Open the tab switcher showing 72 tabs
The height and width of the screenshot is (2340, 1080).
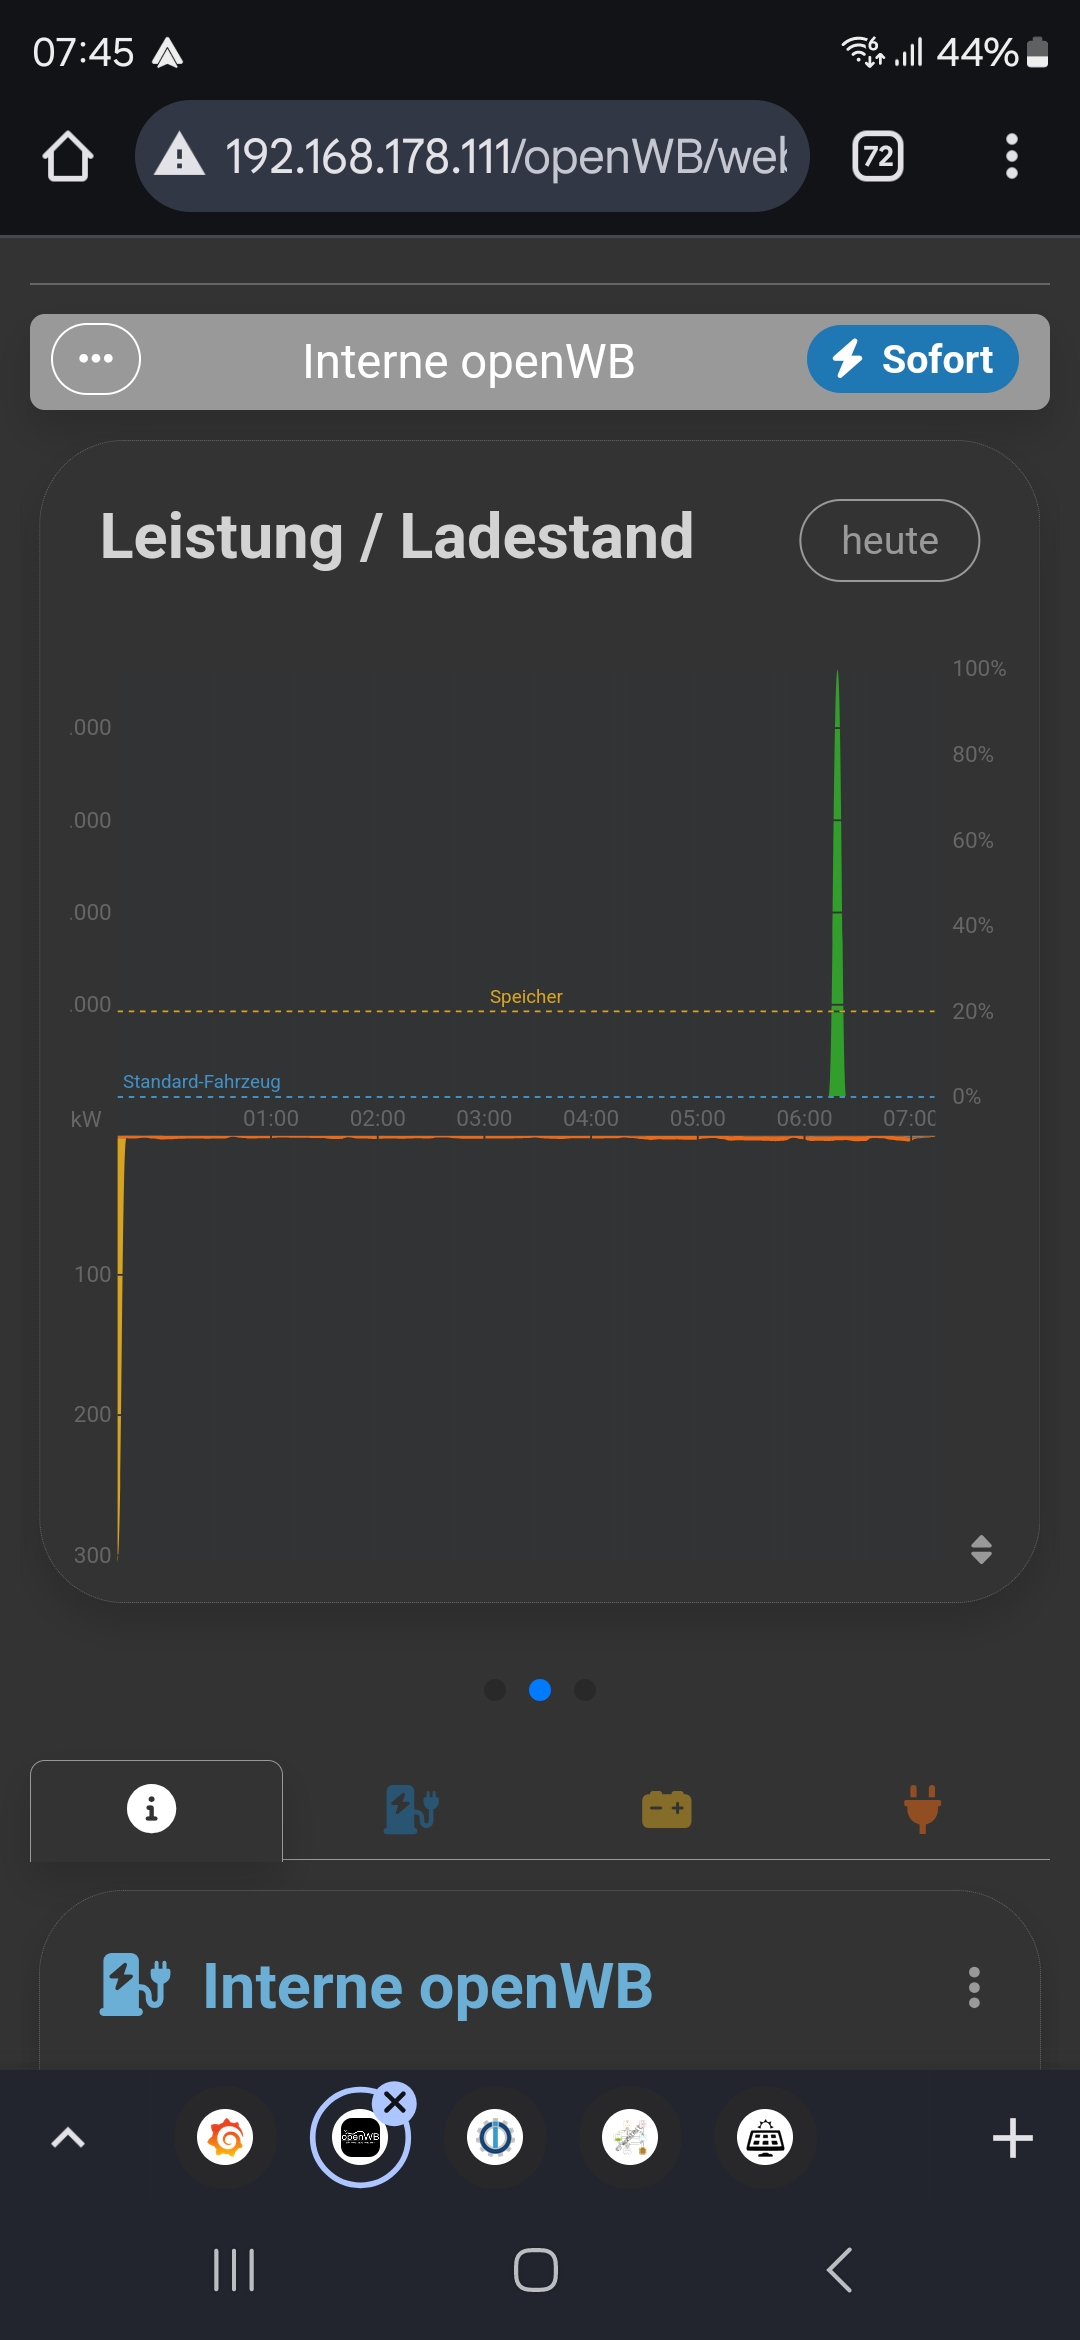(878, 156)
